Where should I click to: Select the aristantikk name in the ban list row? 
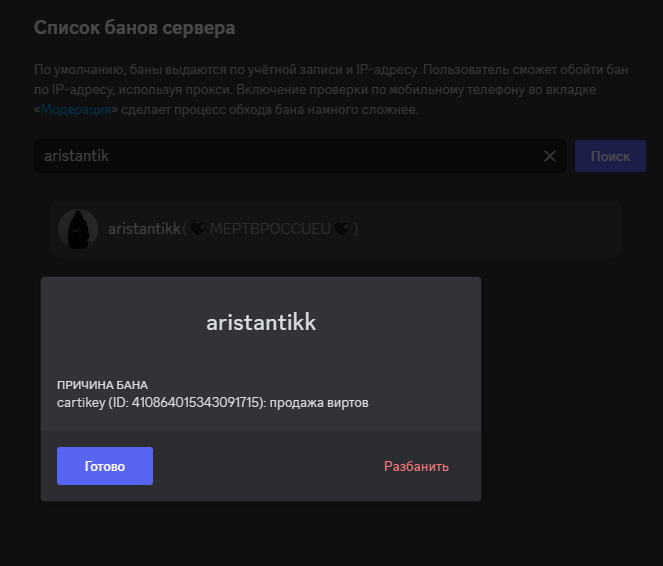144,229
